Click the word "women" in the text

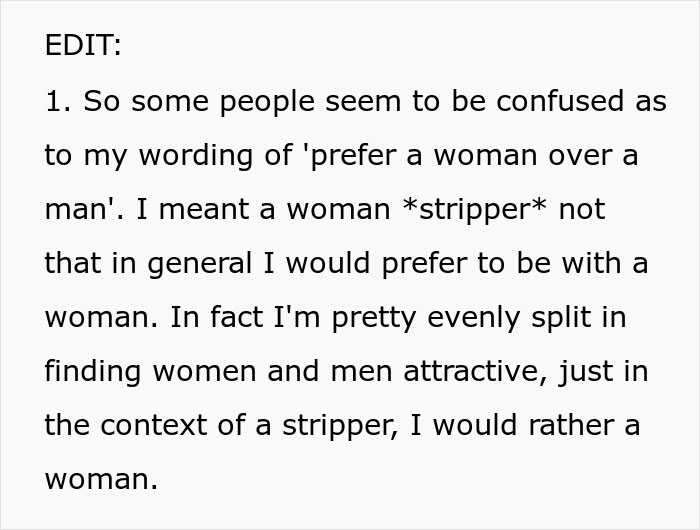(x=202, y=371)
